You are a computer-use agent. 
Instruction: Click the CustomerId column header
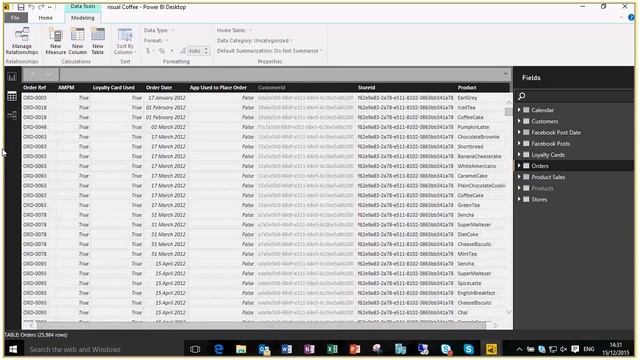click(271, 87)
